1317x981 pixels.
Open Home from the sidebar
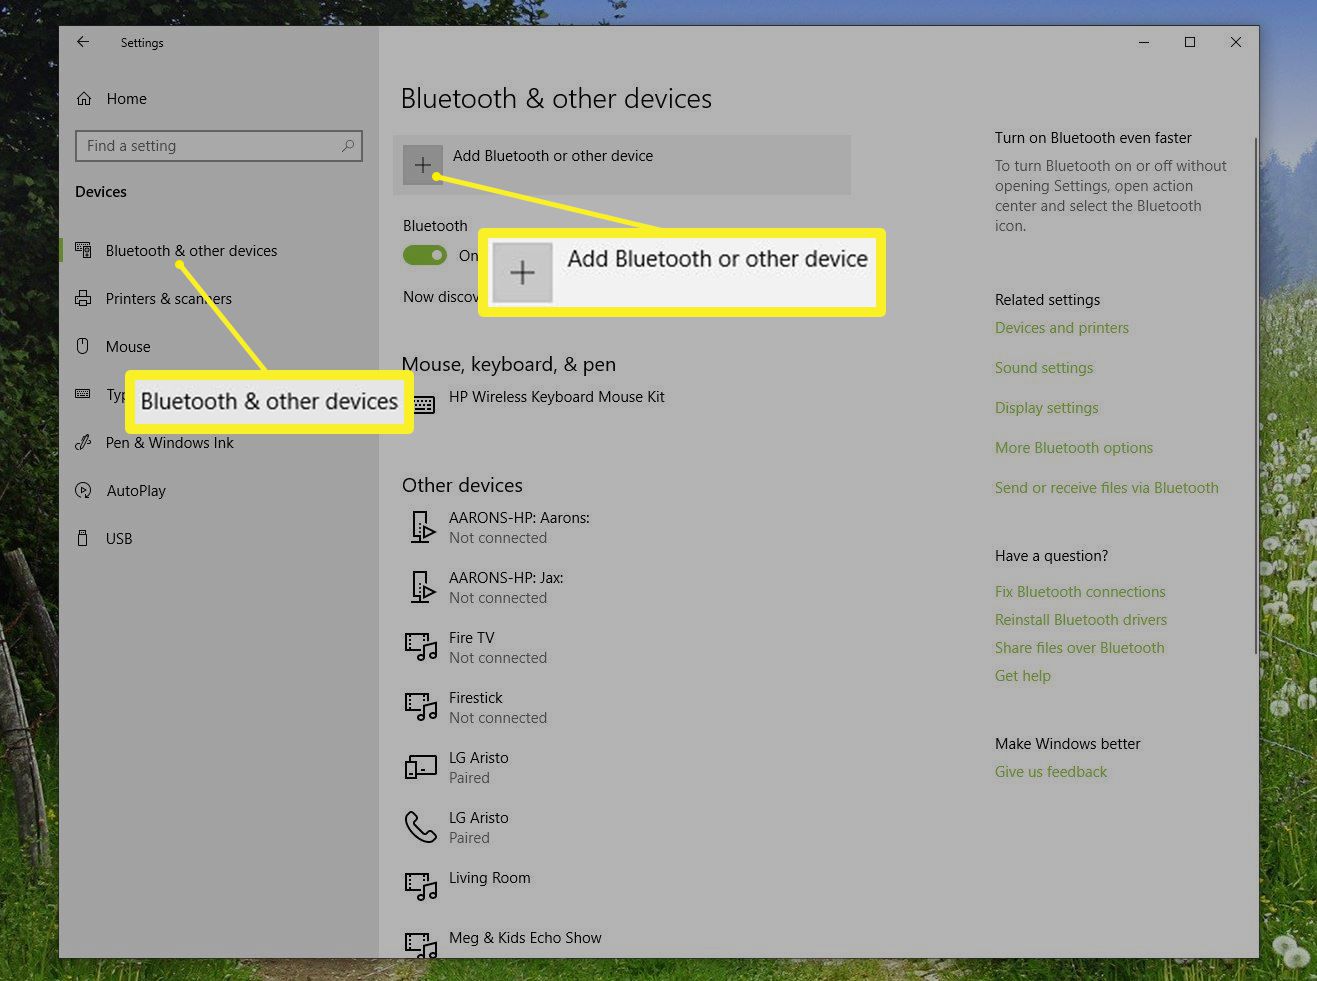pyautogui.click(x=126, y=99)
